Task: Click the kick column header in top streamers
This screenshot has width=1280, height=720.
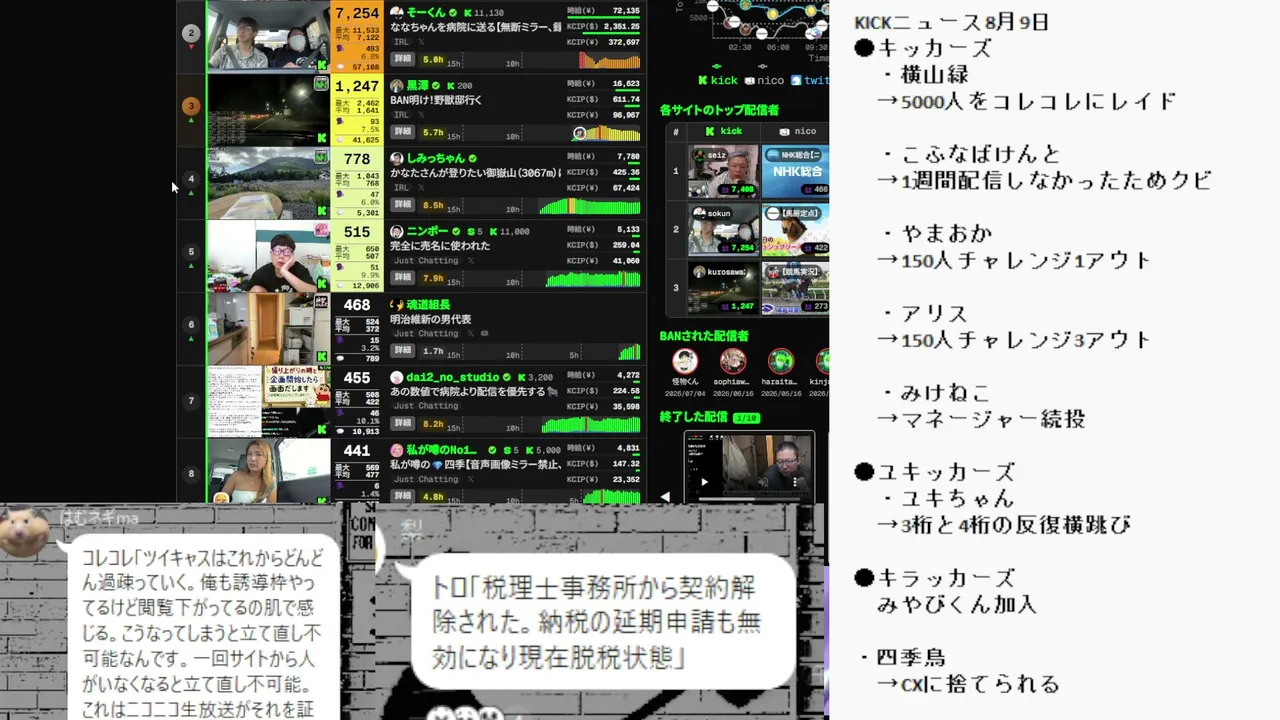Action: pos(724,131)
